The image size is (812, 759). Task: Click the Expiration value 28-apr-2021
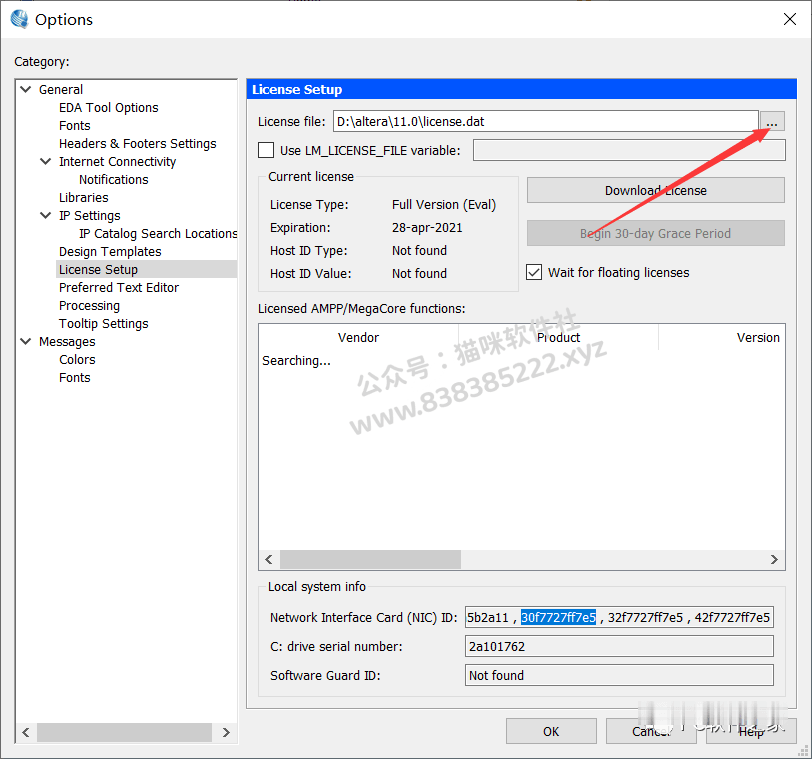pyautogui.click(x=427, y=228)
